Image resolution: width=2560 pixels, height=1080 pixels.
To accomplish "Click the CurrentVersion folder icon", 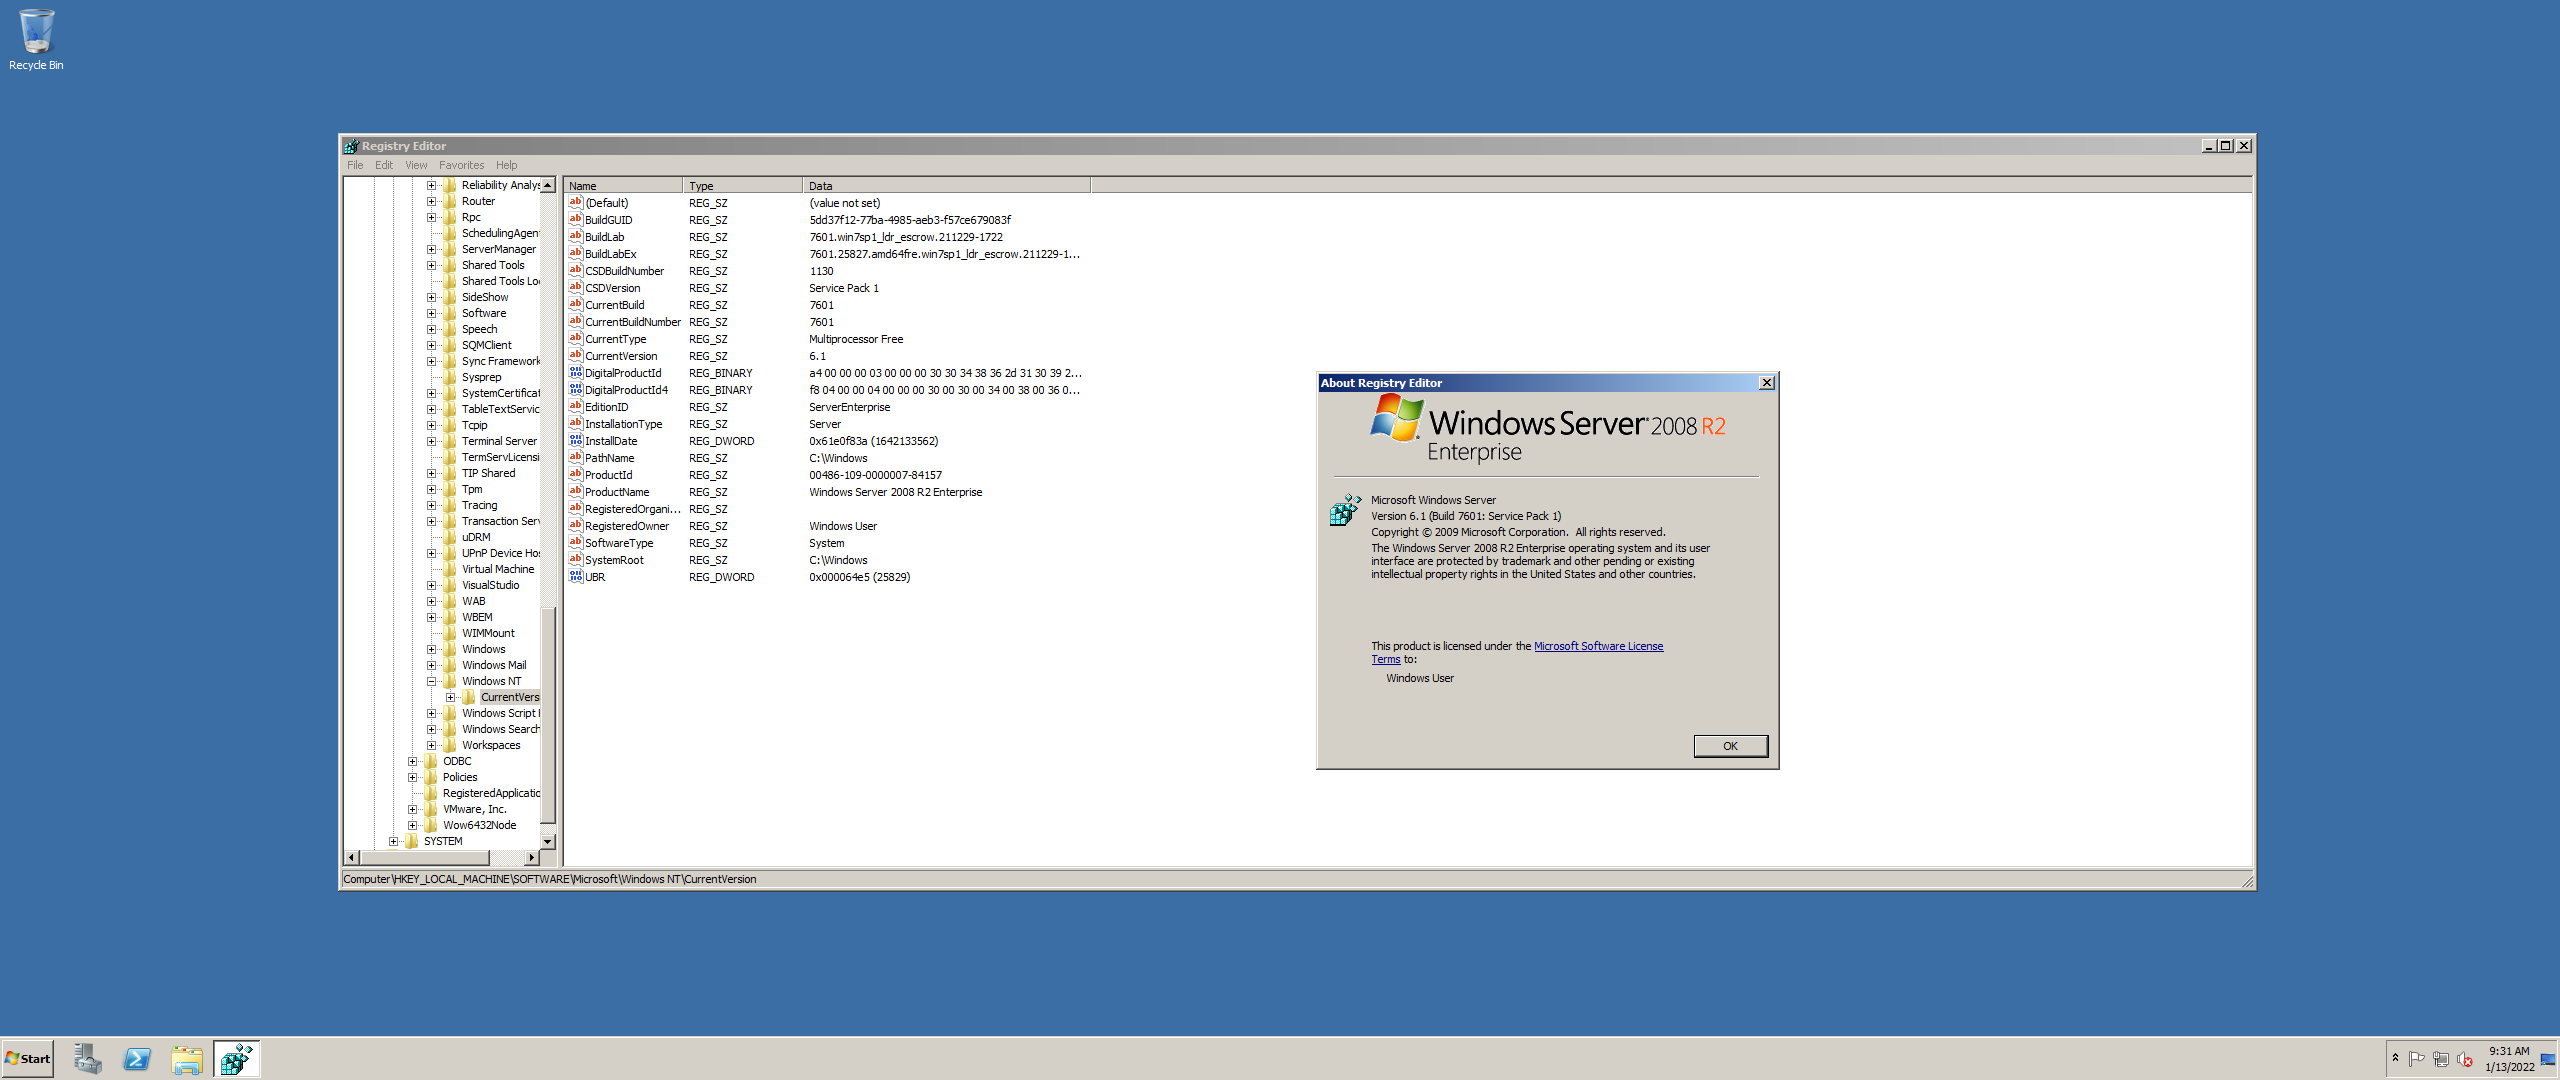I will point(469,697).
